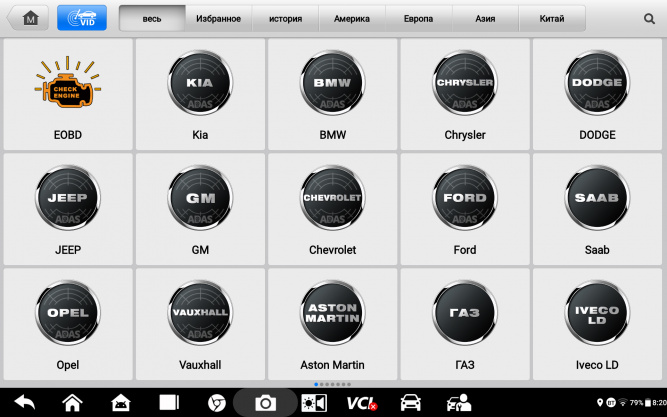Image resolution: width=667 pixels, height=417 pixels.
Task: Open the история tab
Action: (x=285, y=18)
